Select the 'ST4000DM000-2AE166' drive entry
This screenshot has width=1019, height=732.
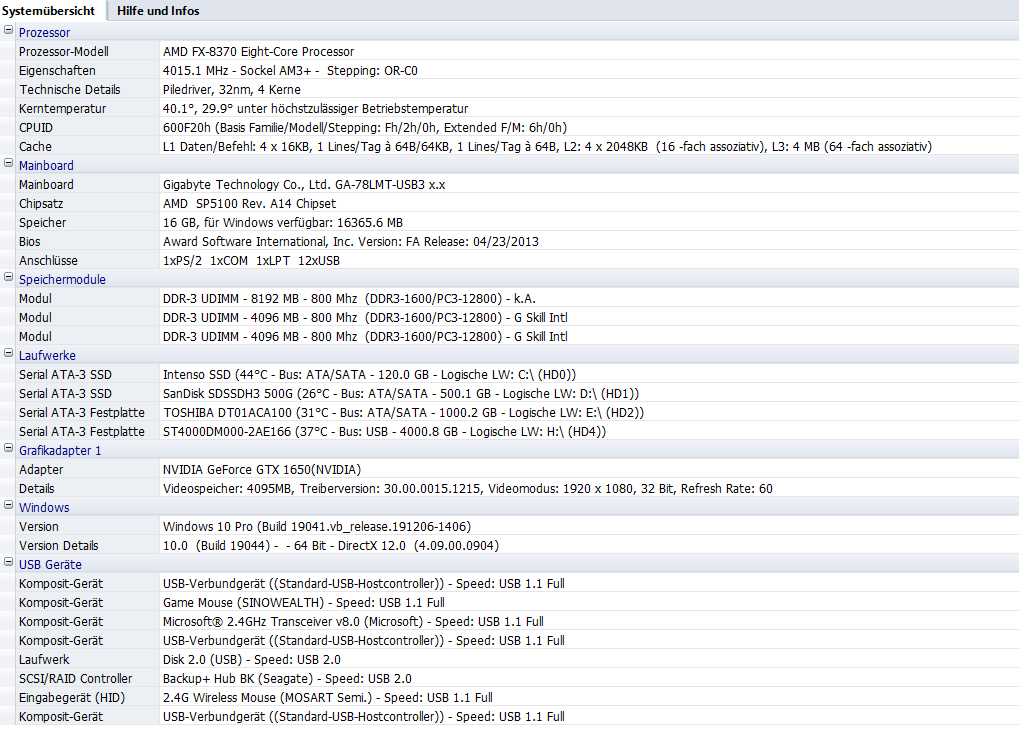coord(384,432)
